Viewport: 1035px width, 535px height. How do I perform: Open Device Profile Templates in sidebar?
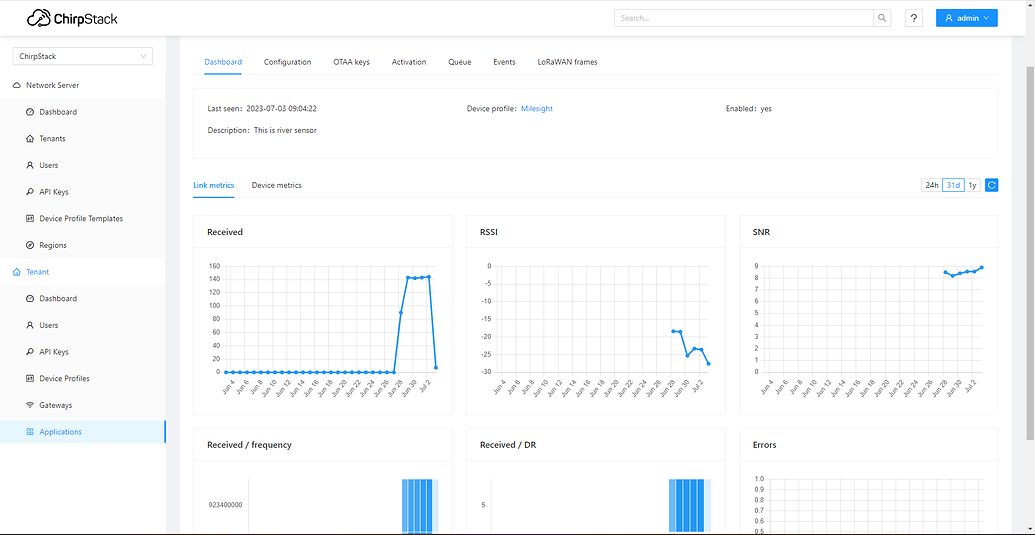coord(81,218)
